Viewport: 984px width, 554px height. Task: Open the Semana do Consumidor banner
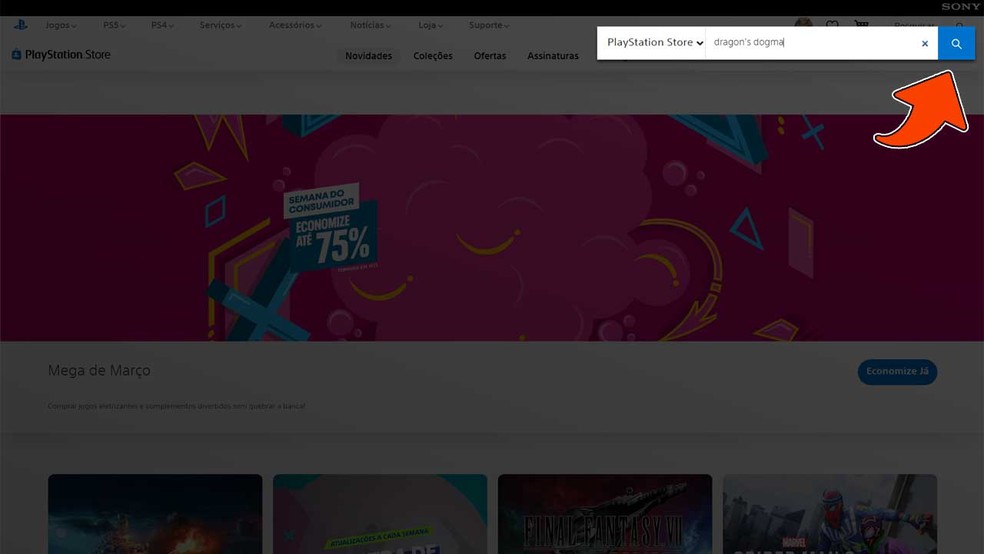tap(492, 228)
